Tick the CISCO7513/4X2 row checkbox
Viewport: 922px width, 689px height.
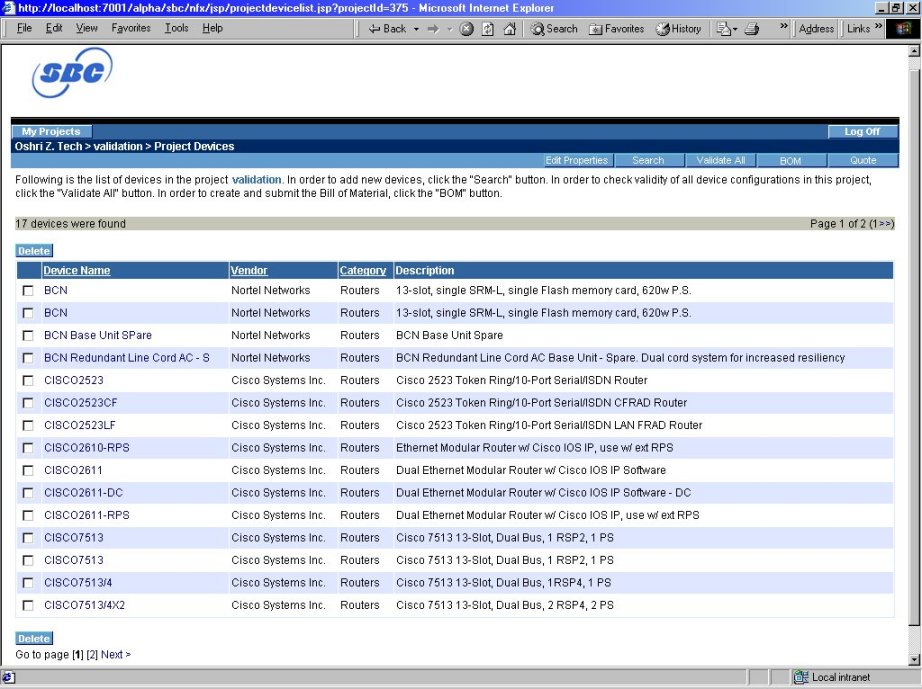[x=28, y=606]
